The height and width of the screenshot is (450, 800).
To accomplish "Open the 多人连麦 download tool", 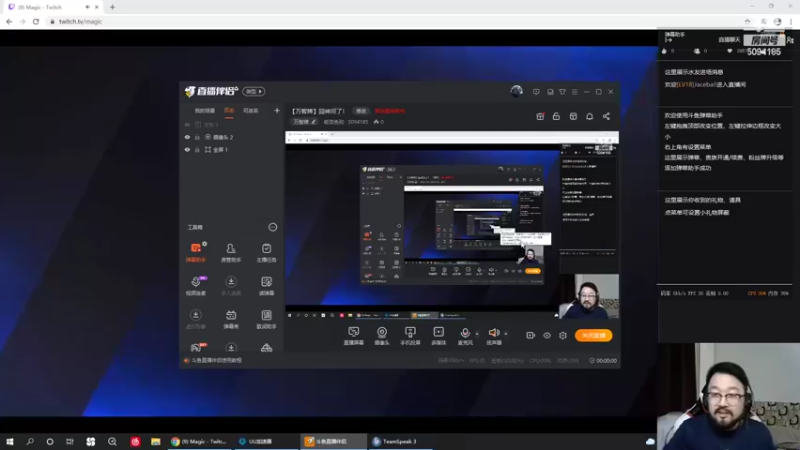I will [231, 286].
